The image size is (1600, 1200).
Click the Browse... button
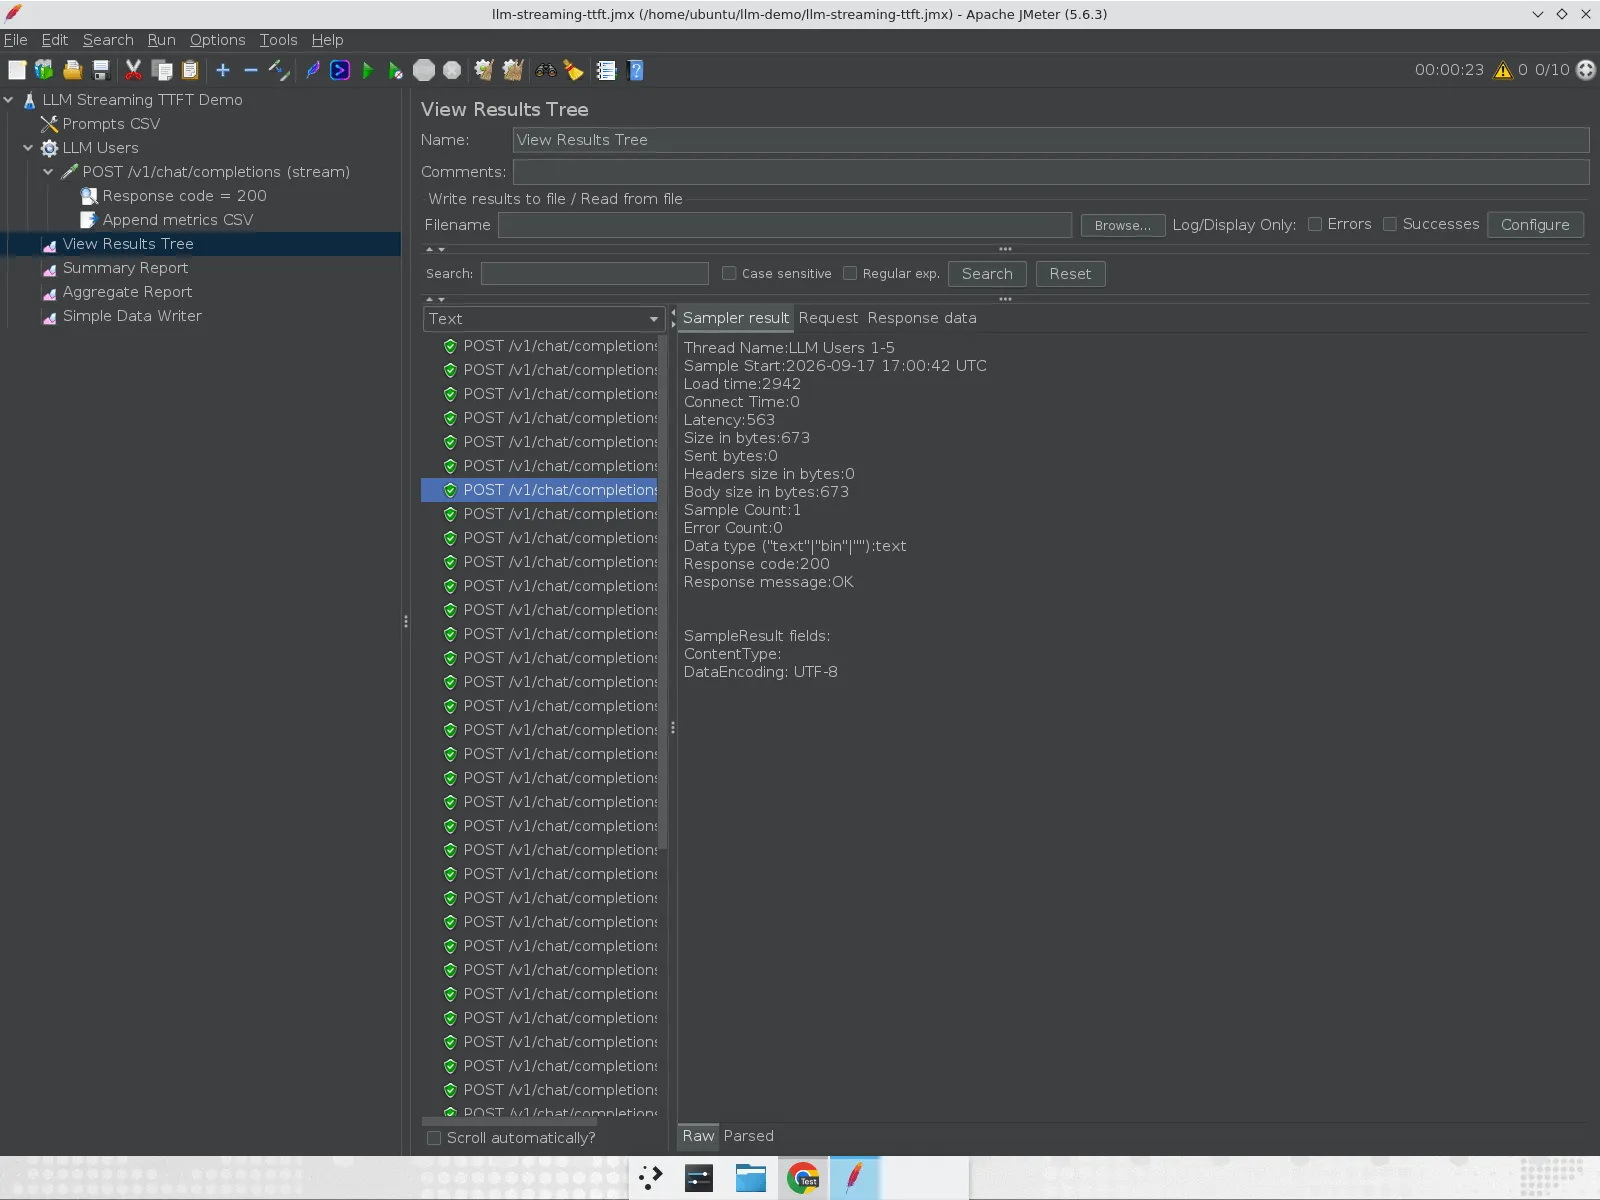(x=1123, y=225)
